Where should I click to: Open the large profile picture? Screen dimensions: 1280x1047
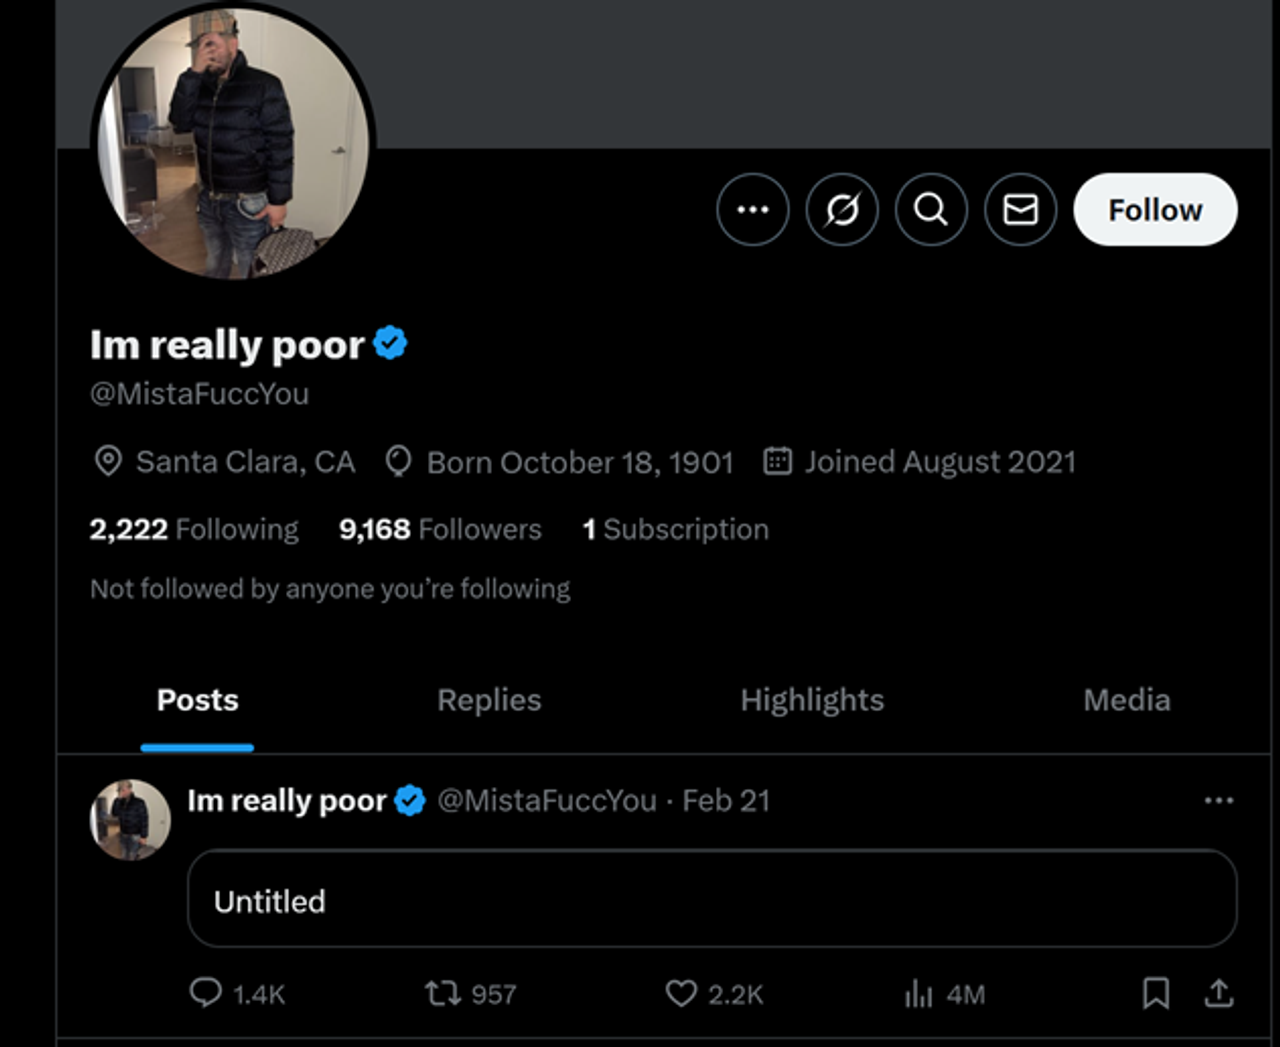pos(233,143)
